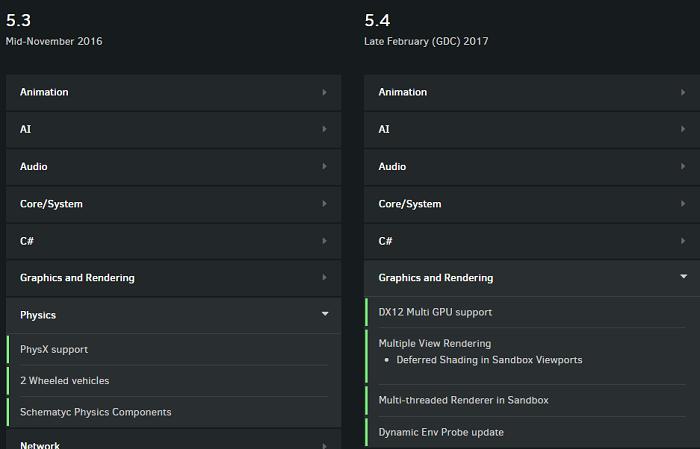Select the Dynamic Env Probe update item

click(x=532, y=432)
